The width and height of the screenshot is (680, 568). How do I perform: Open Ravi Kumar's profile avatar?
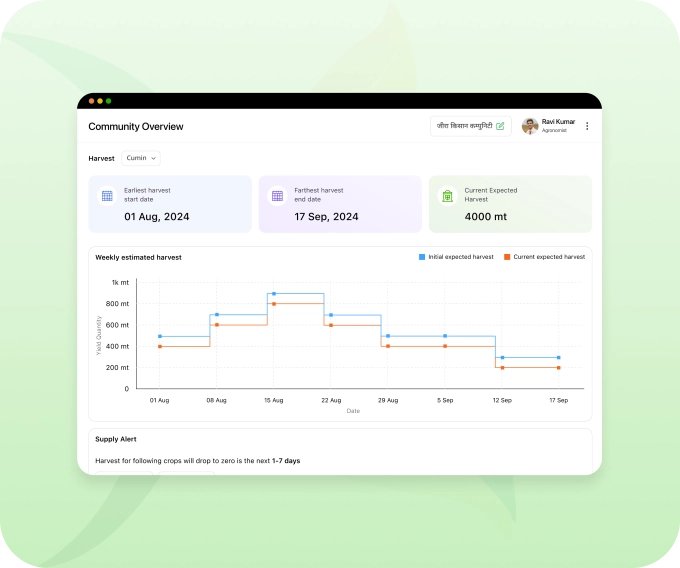(530, 126)
